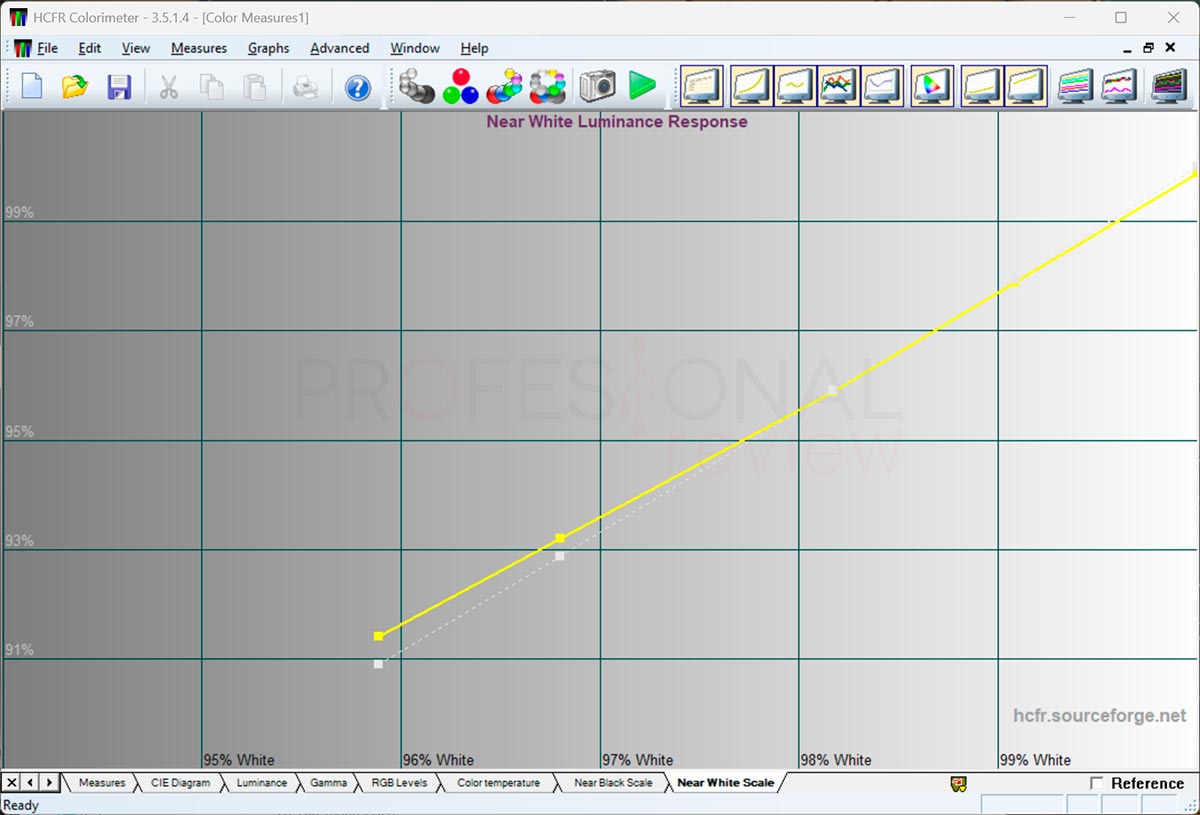Open the File menu

(47, 48)
